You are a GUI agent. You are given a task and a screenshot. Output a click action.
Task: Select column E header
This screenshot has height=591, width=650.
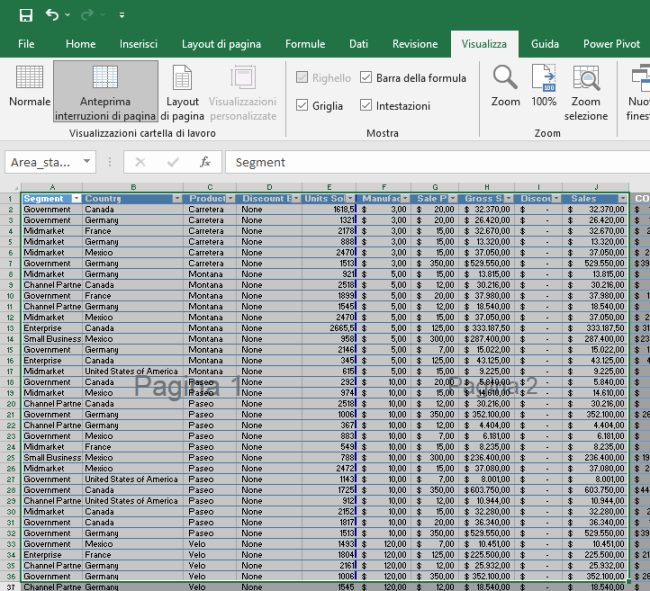tap(329, 187)
